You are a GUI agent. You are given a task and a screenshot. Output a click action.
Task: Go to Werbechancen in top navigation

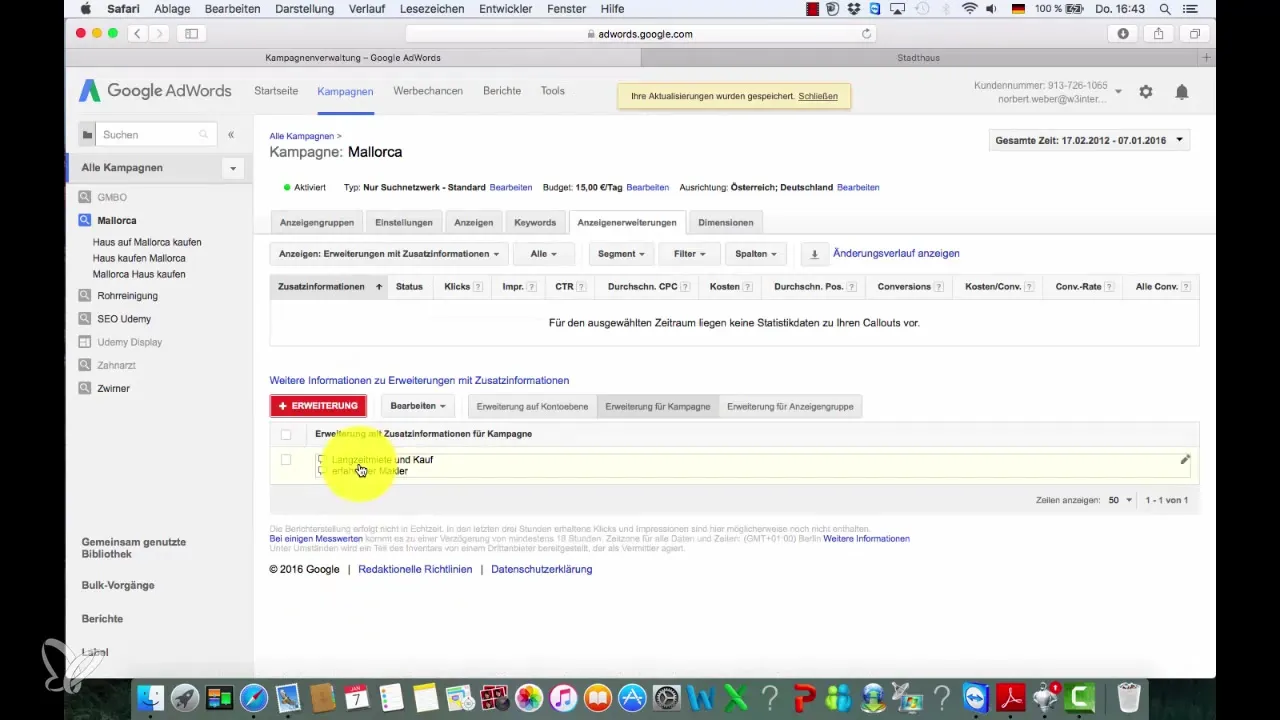(x=428, y=91)
